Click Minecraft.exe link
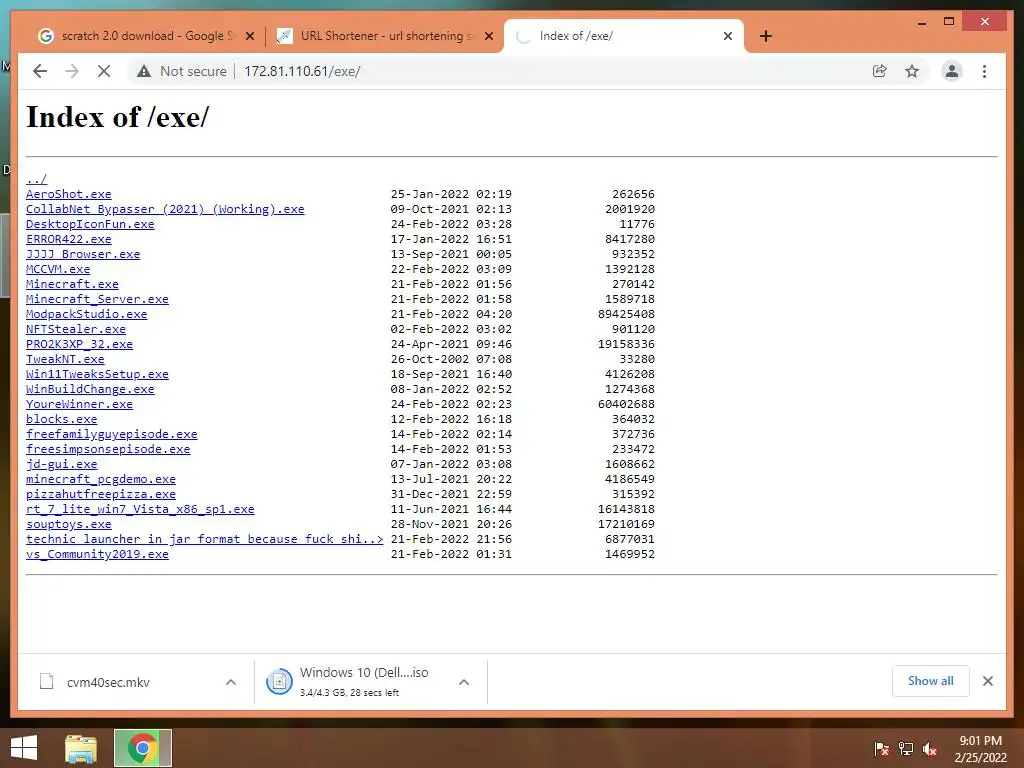The image size is (1024, 768). 72,284
